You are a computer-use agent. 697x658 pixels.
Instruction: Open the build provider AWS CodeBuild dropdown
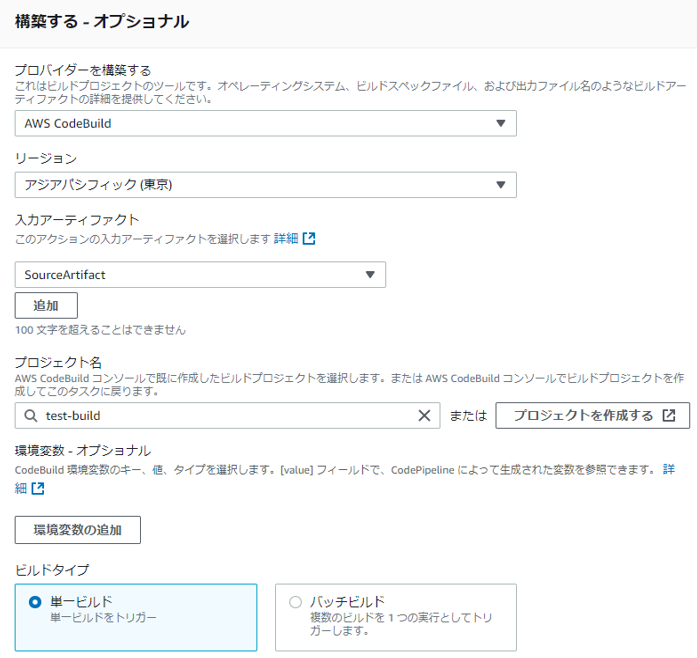click(265, 124)
